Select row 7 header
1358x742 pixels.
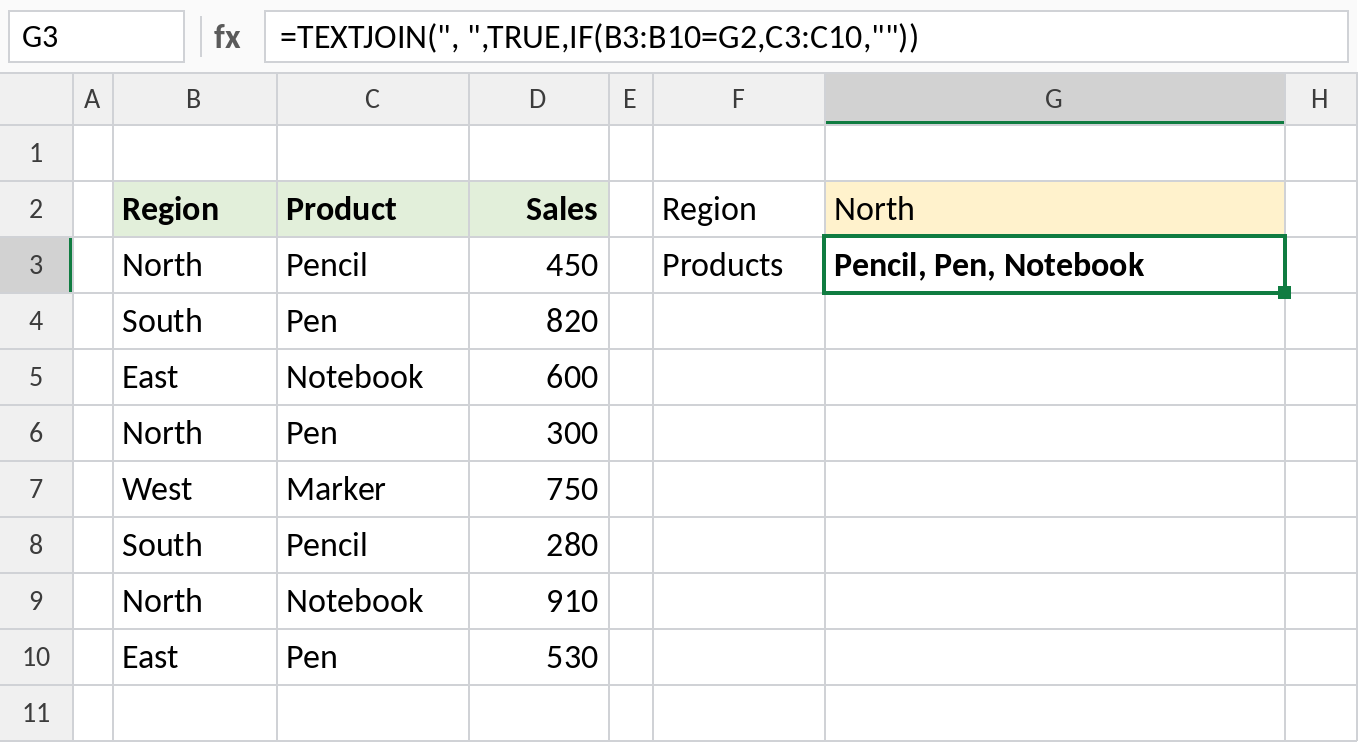(x=37, y=489)
